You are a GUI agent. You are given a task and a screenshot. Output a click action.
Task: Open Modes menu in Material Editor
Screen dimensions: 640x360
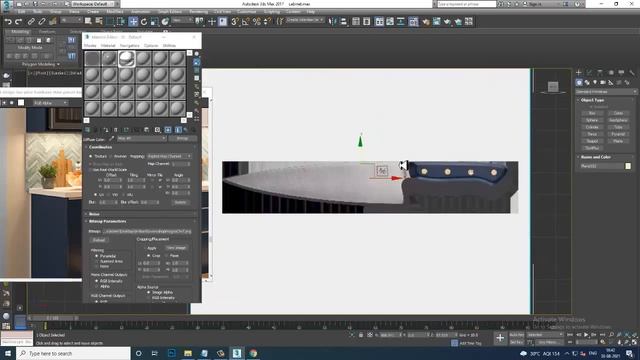click(x=90, y=45)
